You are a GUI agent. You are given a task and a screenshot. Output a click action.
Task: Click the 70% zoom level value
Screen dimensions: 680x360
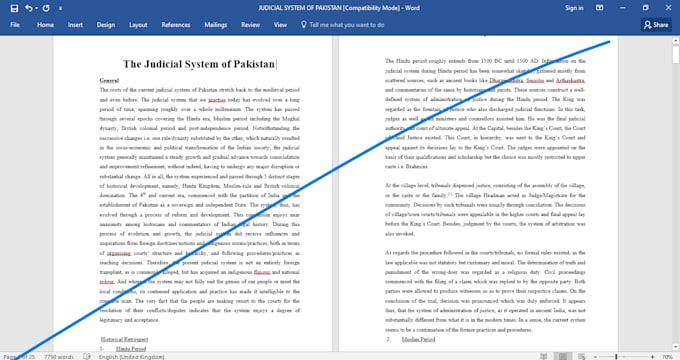667,357
